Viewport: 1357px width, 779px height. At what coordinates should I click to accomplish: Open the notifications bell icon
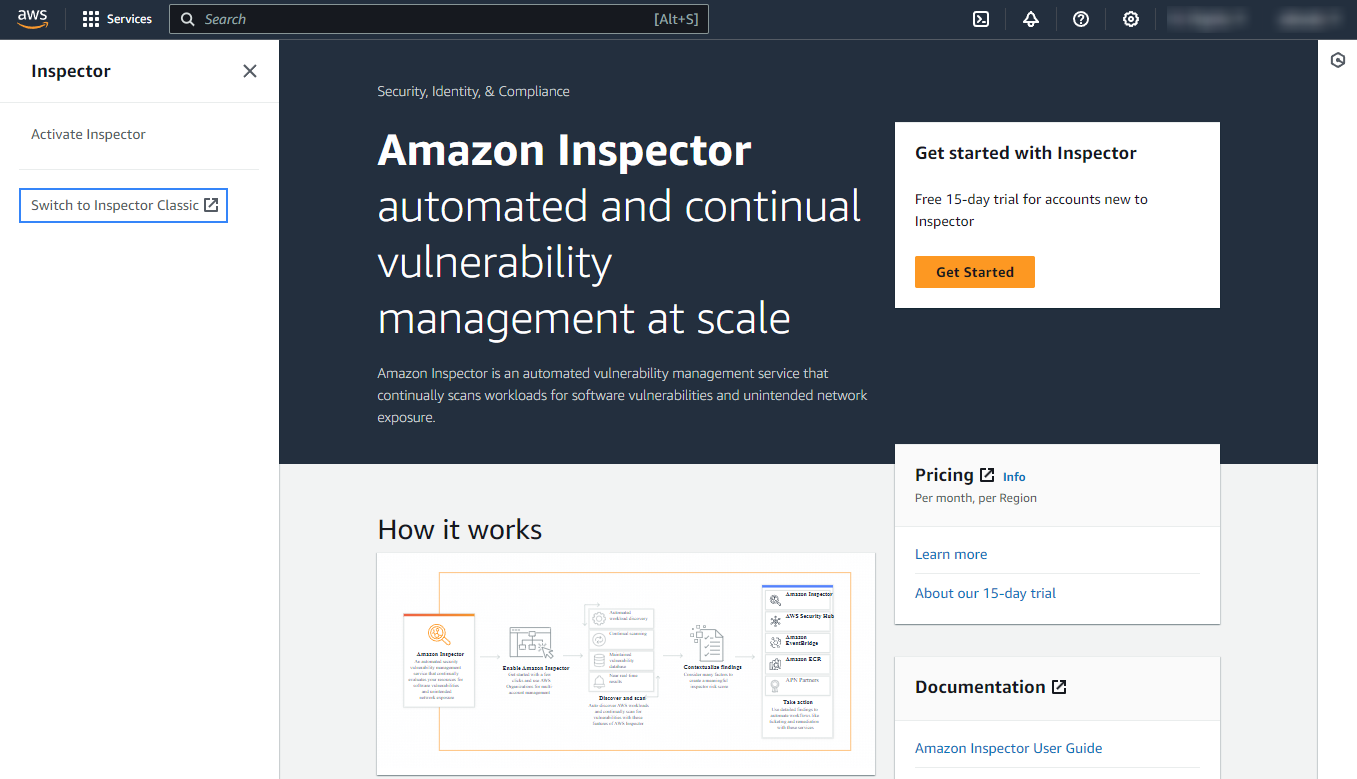tap(1031, 19)
